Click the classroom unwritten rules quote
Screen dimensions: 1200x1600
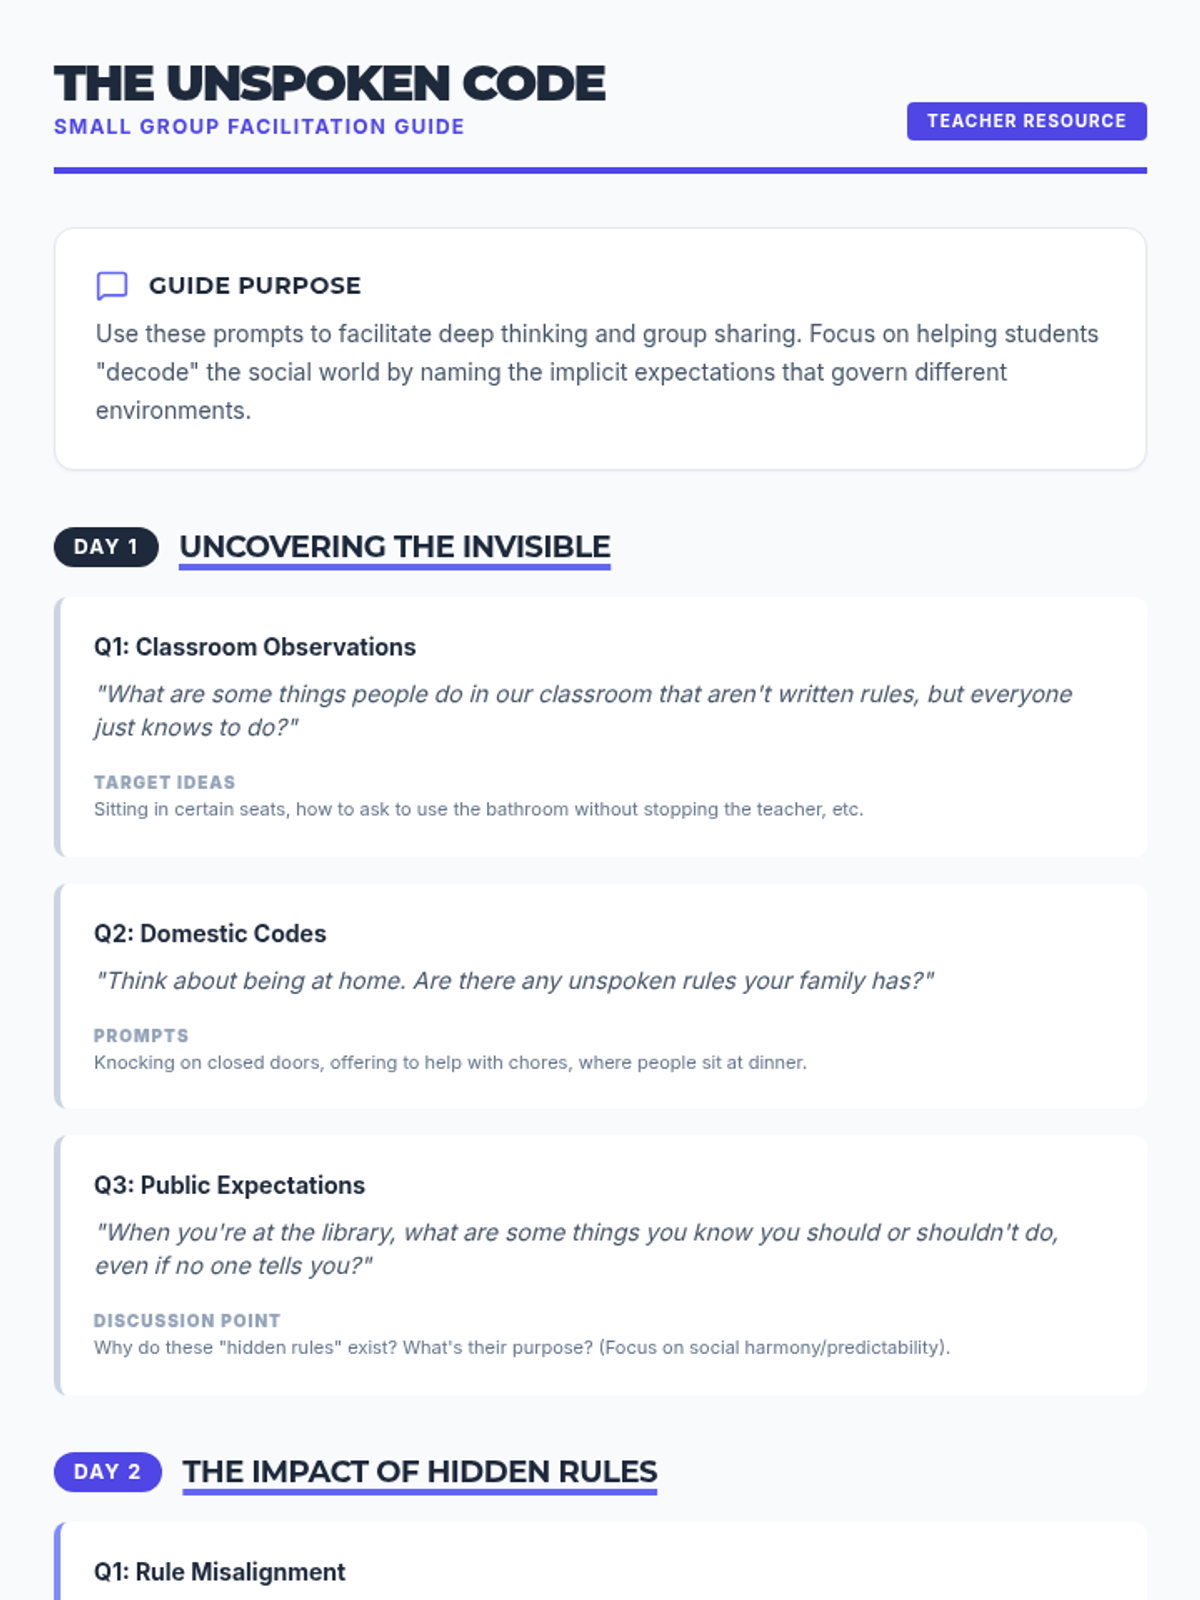click(x=583, y=711)
